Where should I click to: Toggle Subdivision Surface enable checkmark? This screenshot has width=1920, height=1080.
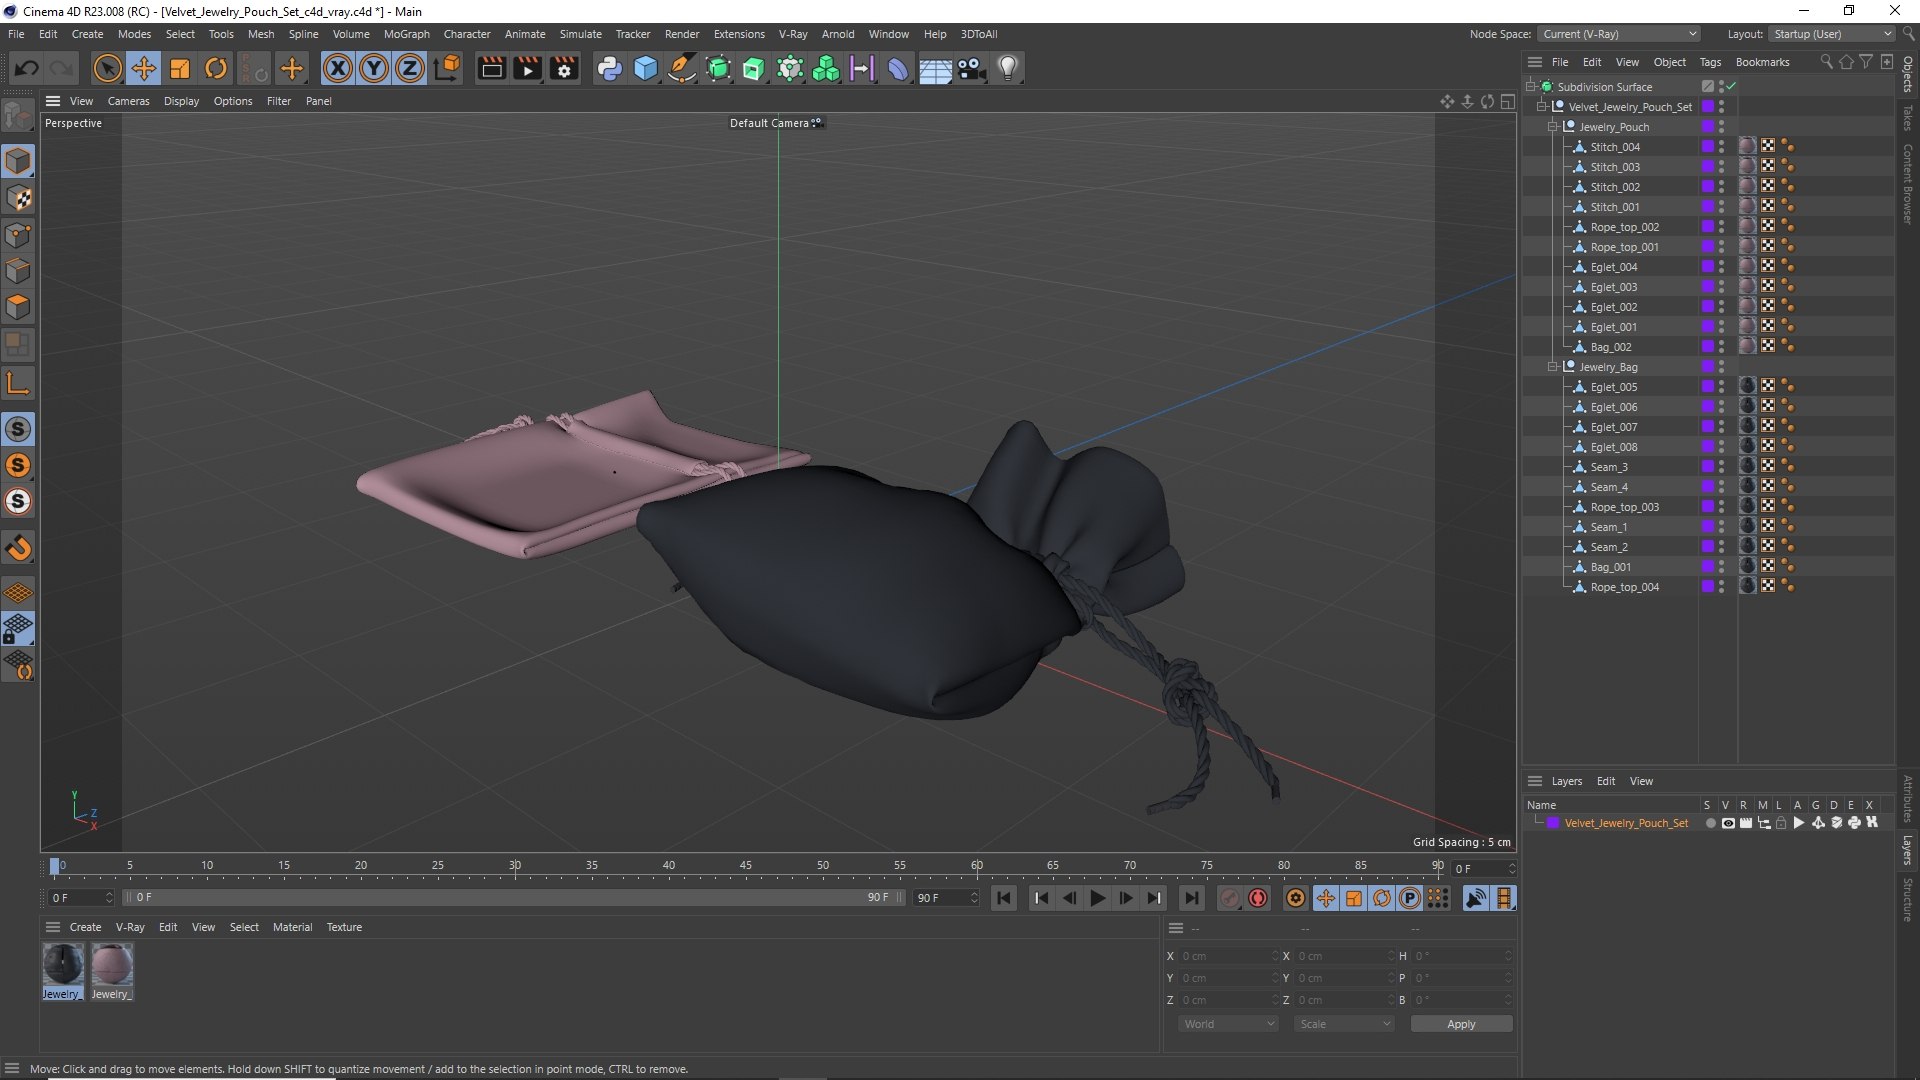point(1731,87)
